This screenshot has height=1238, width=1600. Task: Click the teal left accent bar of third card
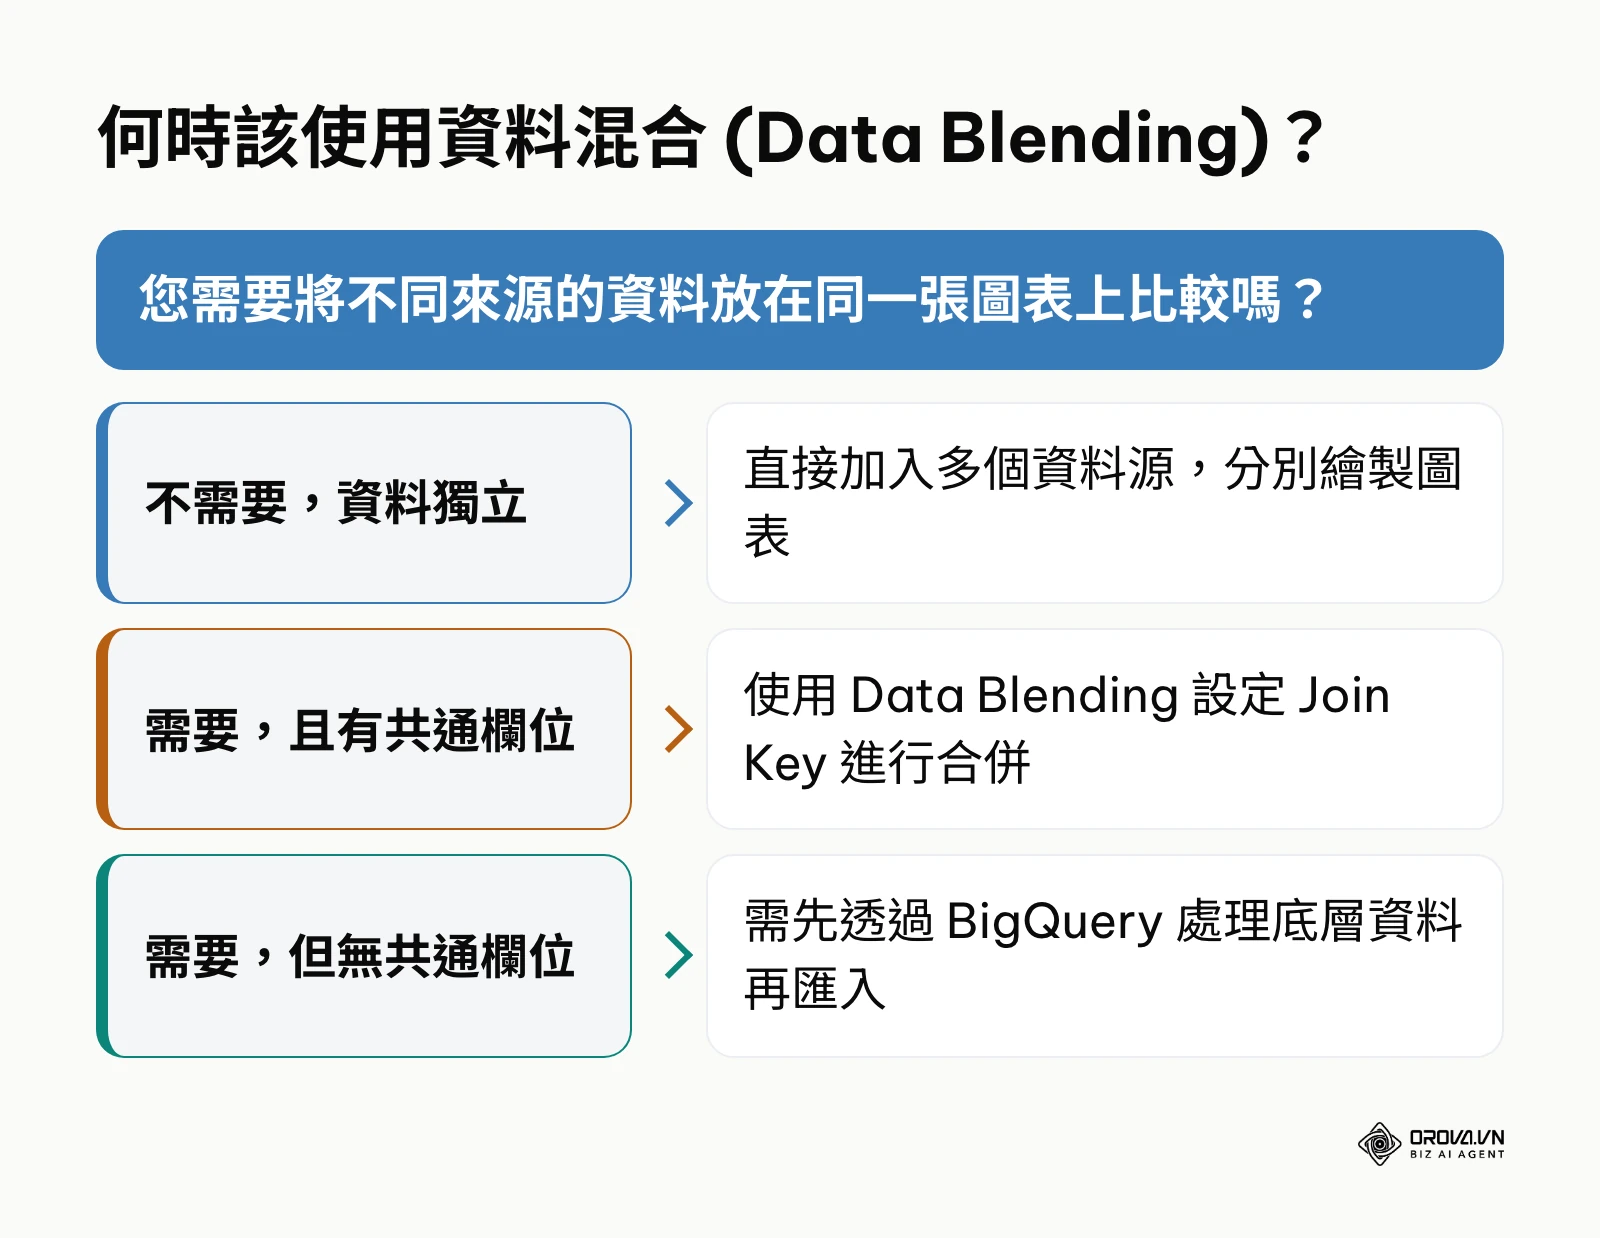pos(102,955)
